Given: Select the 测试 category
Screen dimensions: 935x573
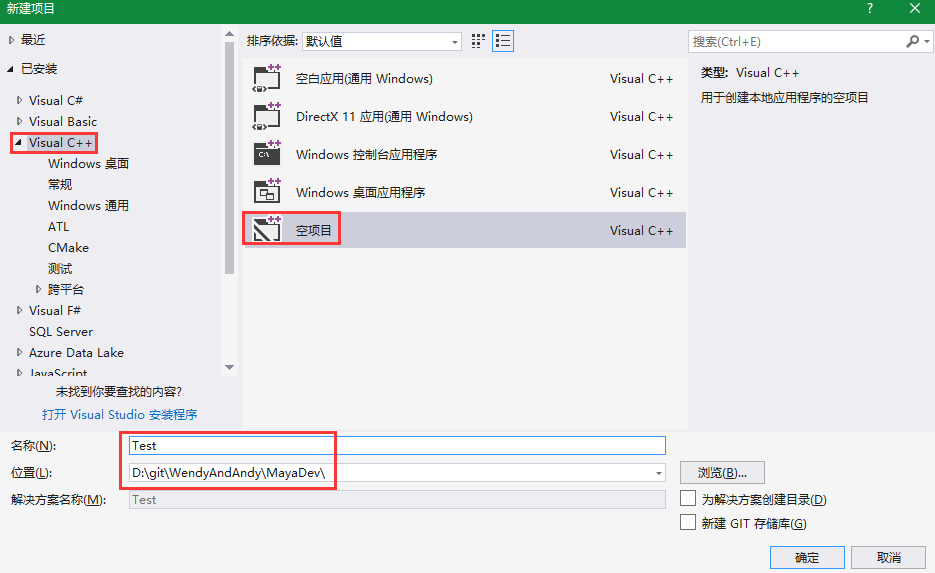Looking at the screenshot, I should [60, 268].
